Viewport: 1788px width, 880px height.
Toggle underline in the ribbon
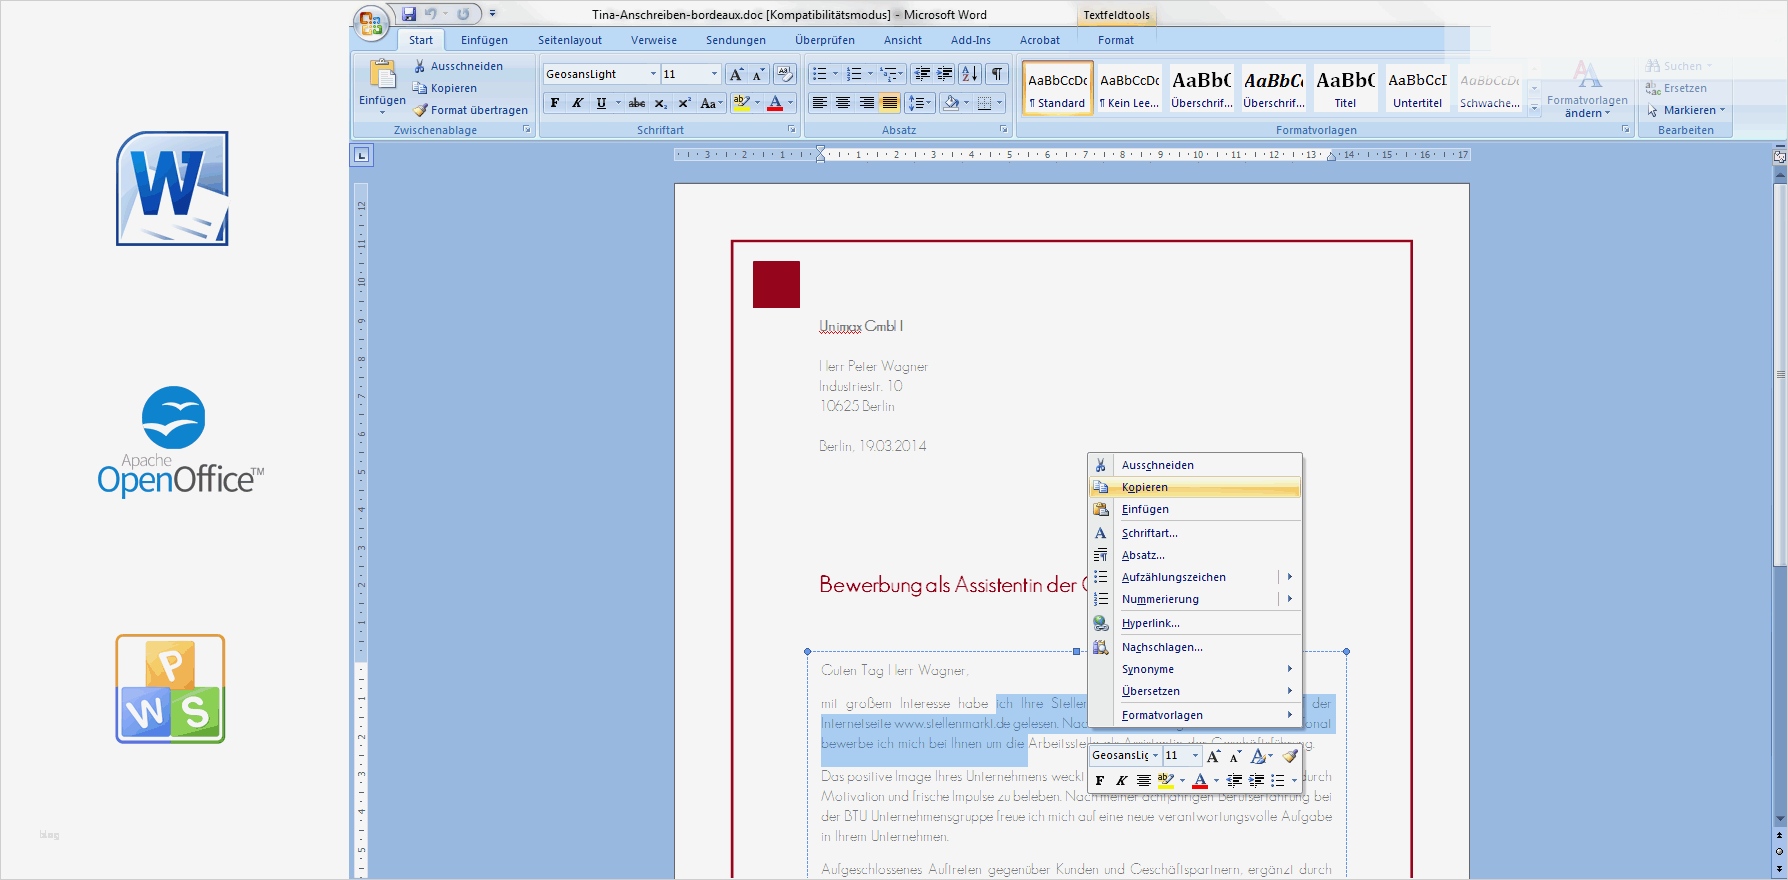click(601, 103)
